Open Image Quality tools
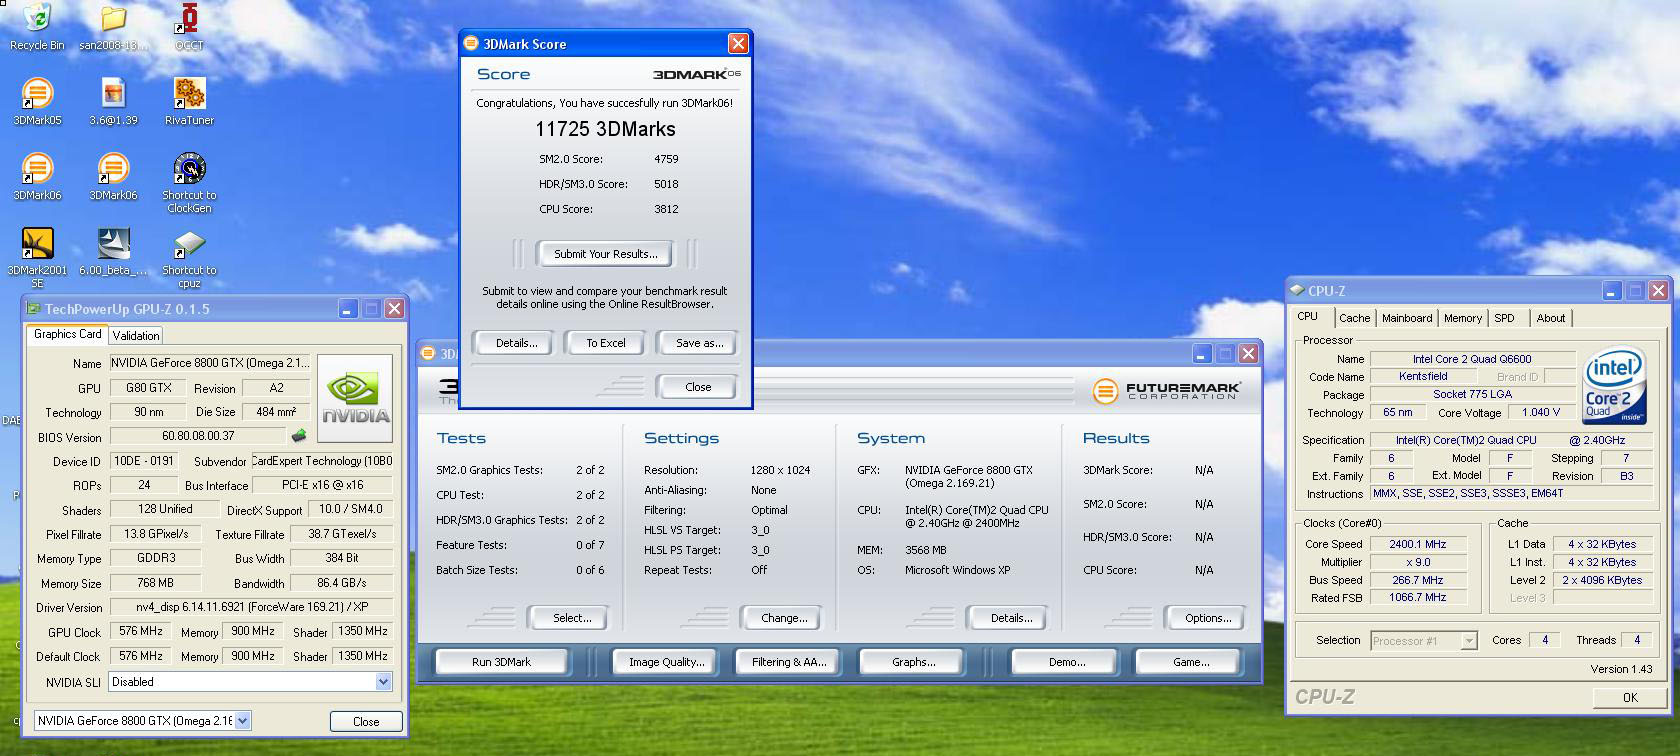The width and height of the screenshot is (1680, 756). click(666, 662)
